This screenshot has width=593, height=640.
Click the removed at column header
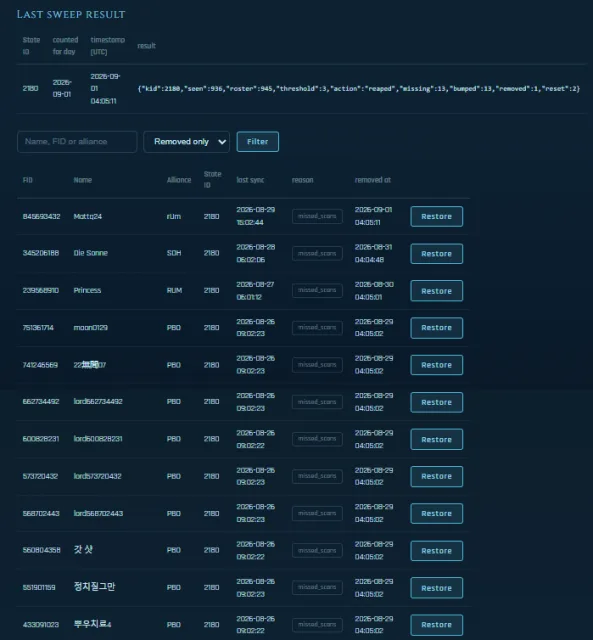coord(373,180)
